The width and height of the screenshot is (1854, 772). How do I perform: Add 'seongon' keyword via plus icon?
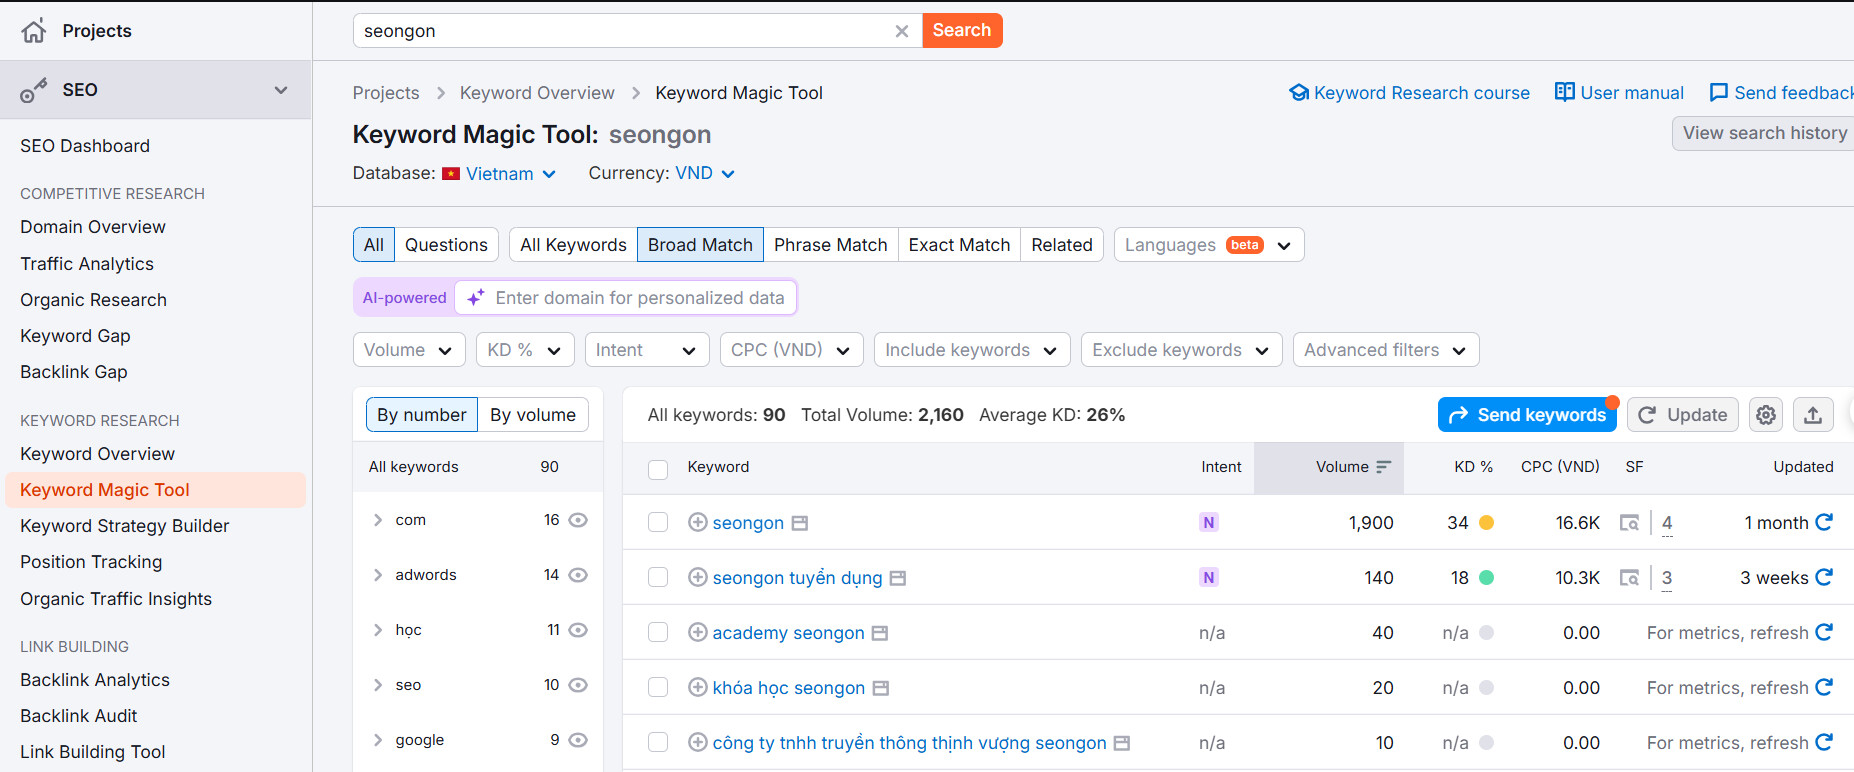click(x=698, y=522)
